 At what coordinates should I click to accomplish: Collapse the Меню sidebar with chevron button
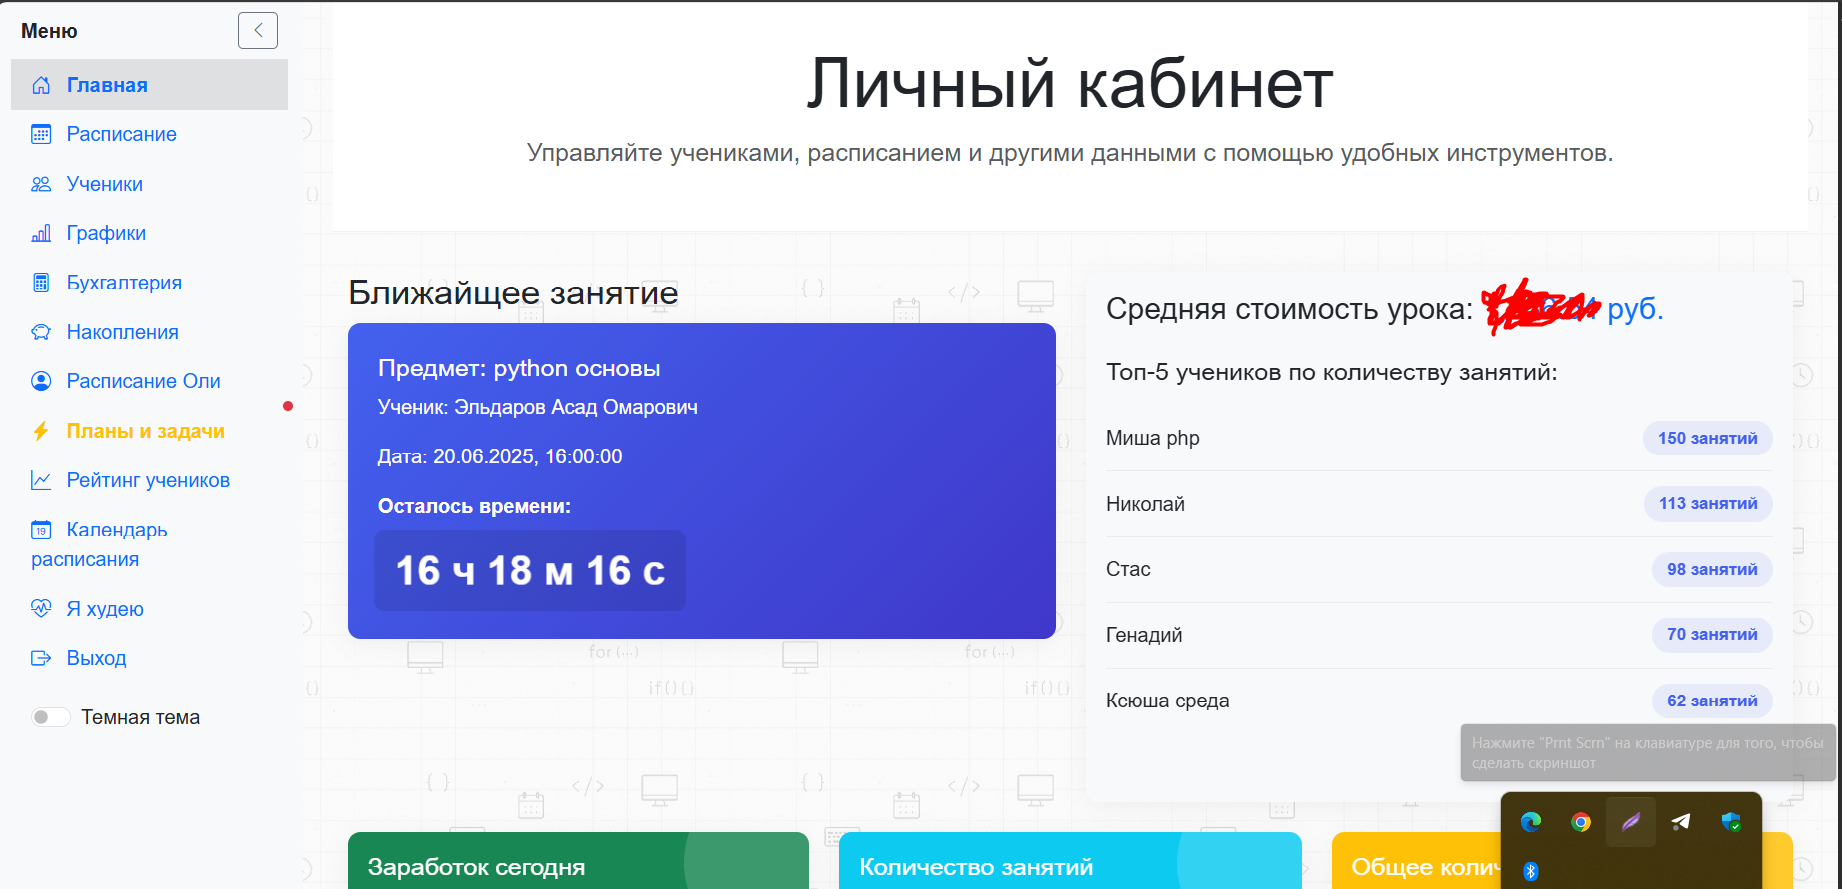[x=258, y=30]
